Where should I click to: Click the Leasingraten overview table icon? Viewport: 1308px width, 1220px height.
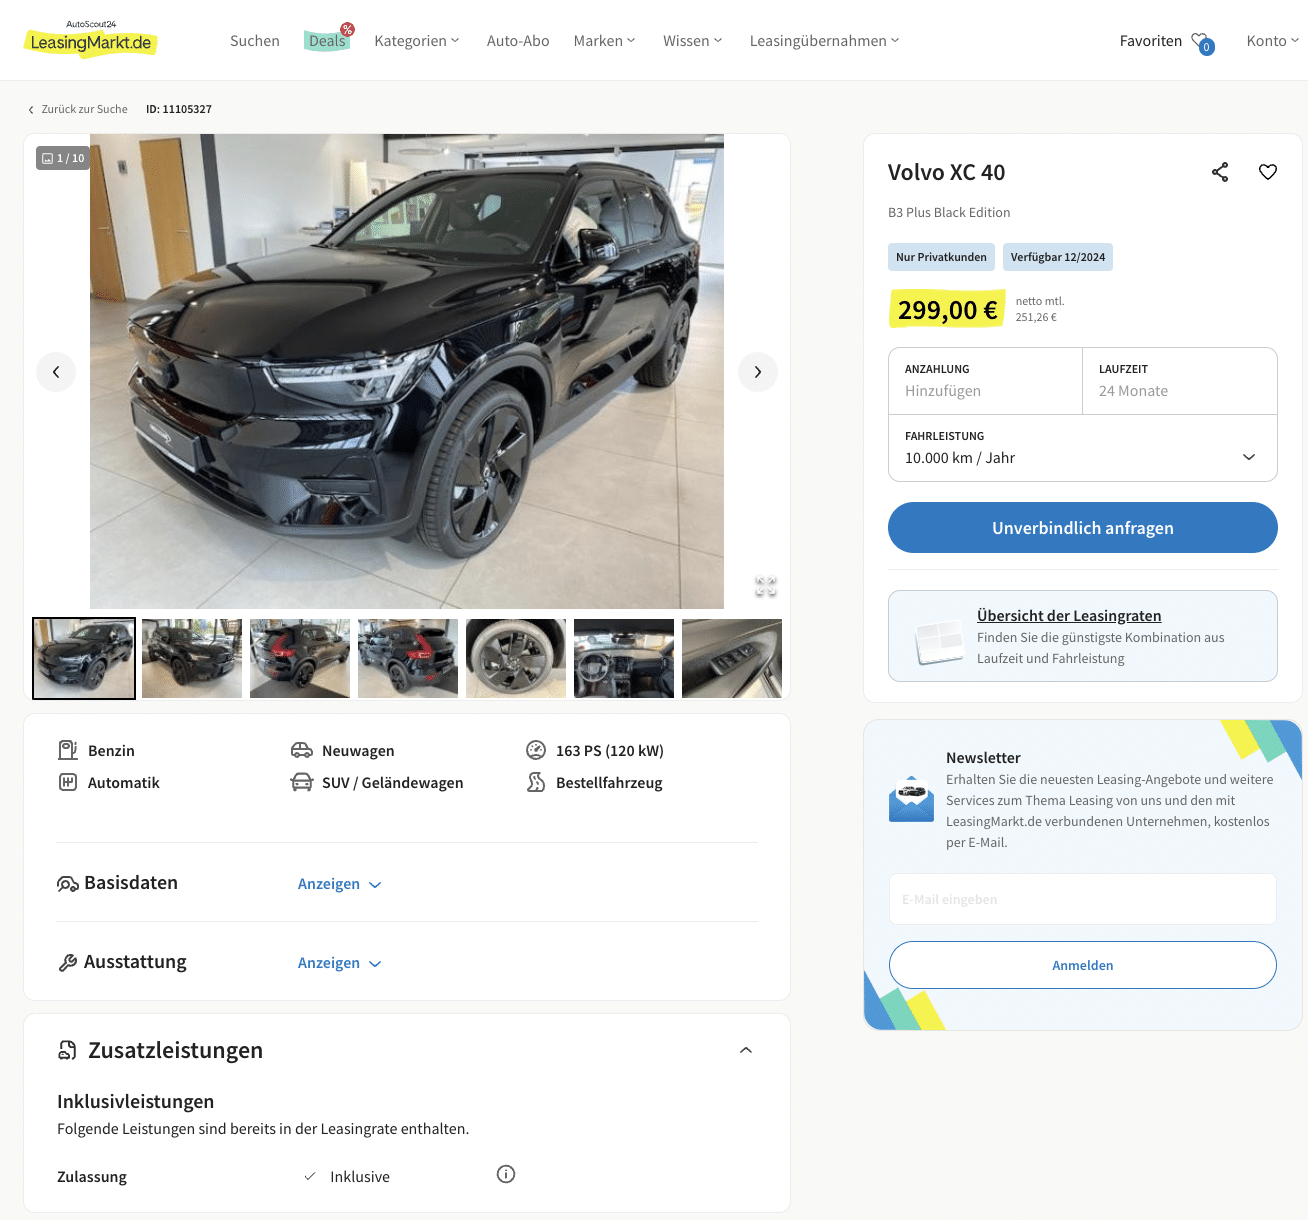938,642
